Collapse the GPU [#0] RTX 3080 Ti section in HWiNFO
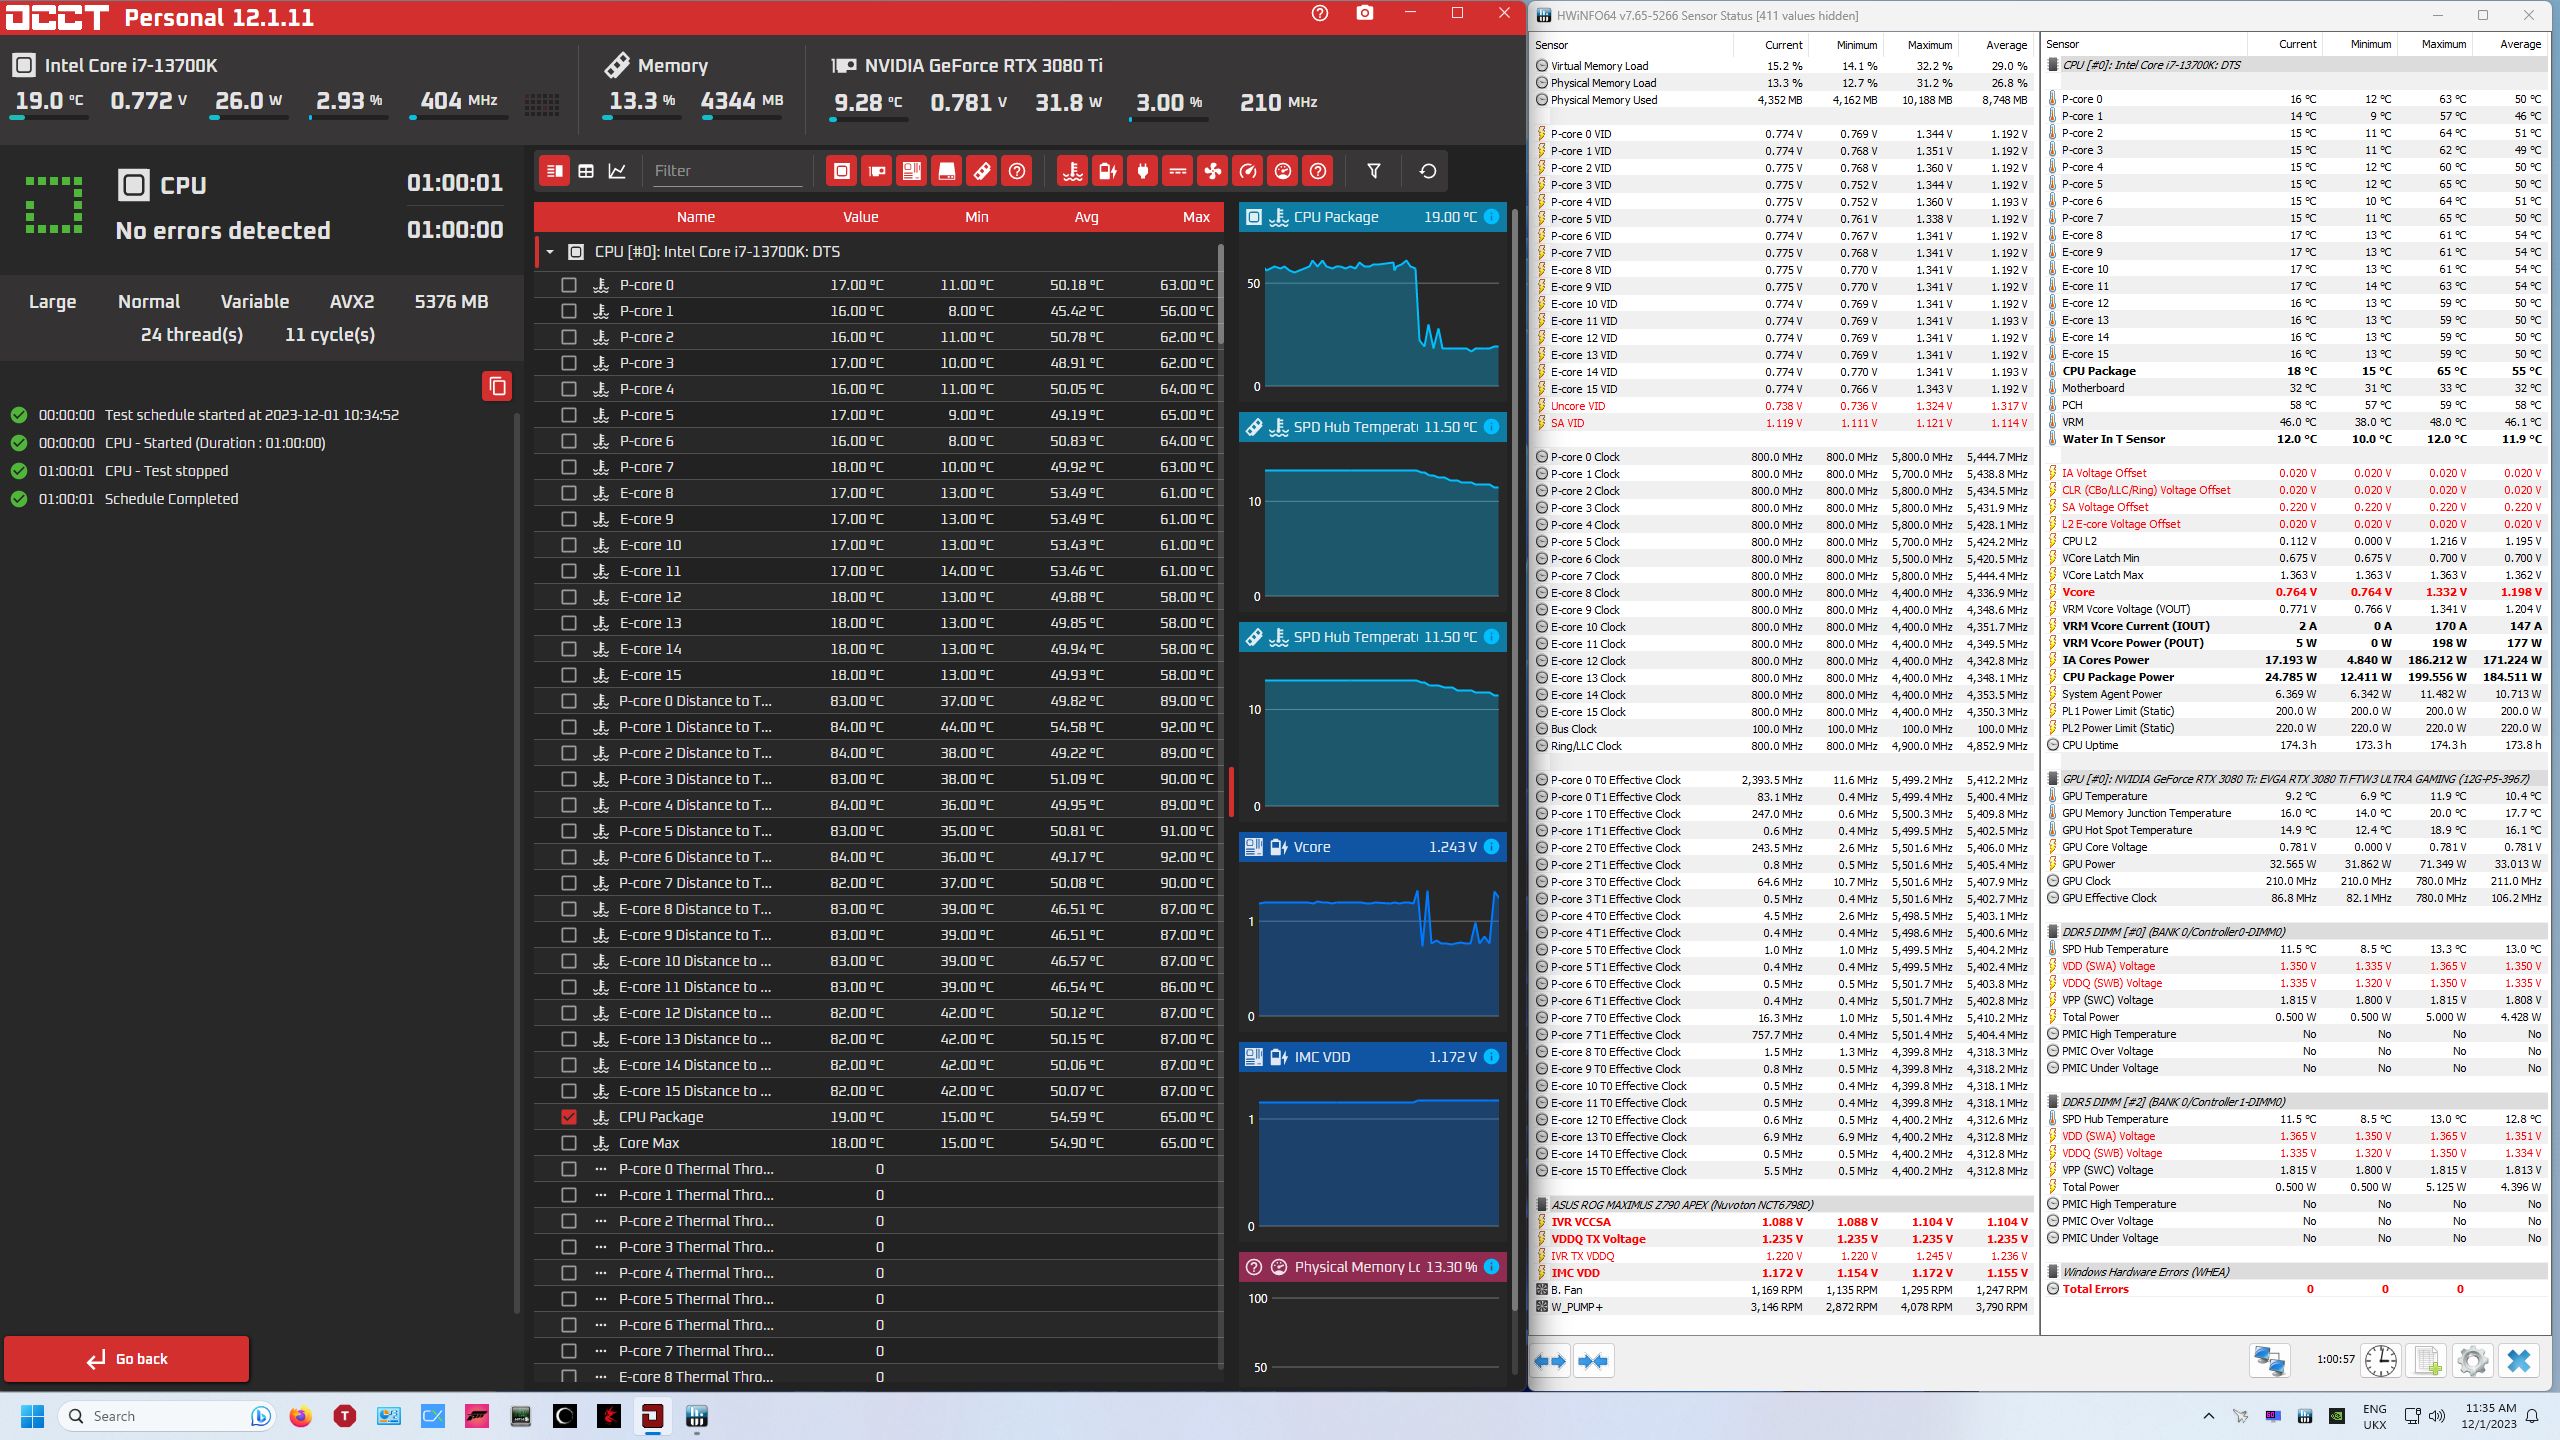 click(2053, 779)
